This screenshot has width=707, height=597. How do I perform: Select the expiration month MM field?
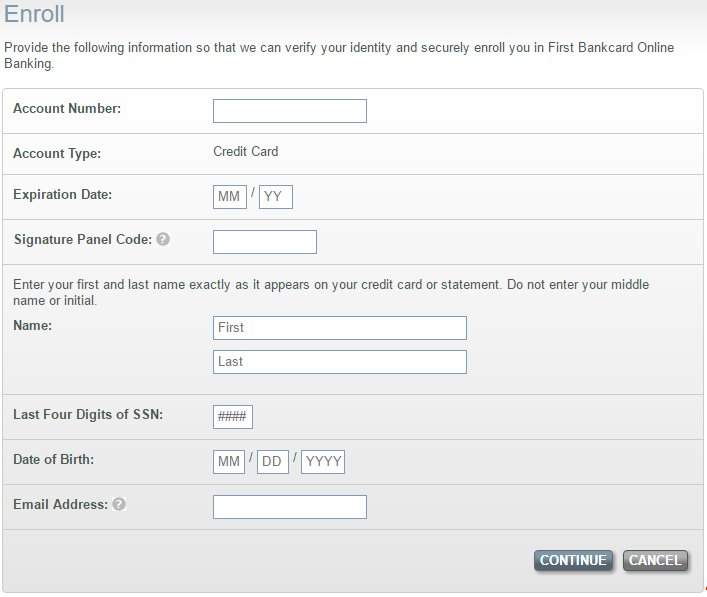(x=230, y=197)
